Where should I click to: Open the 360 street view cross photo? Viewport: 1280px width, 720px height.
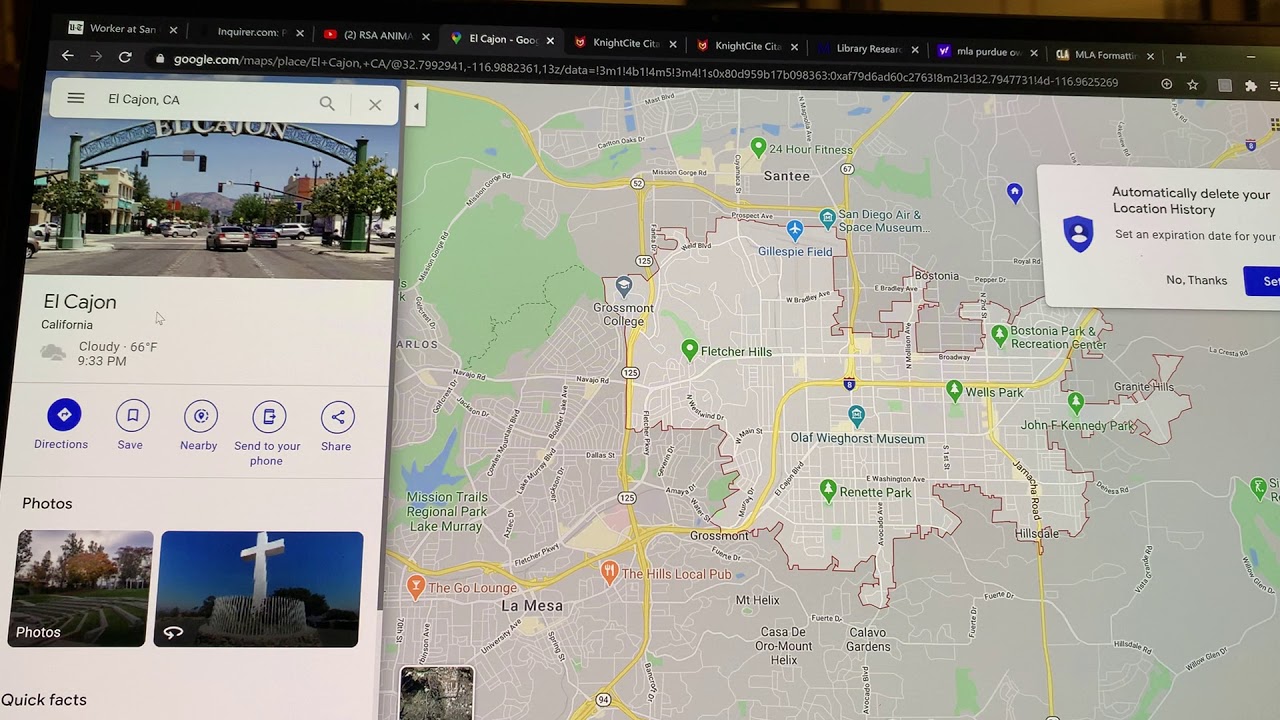pos(259,589)
